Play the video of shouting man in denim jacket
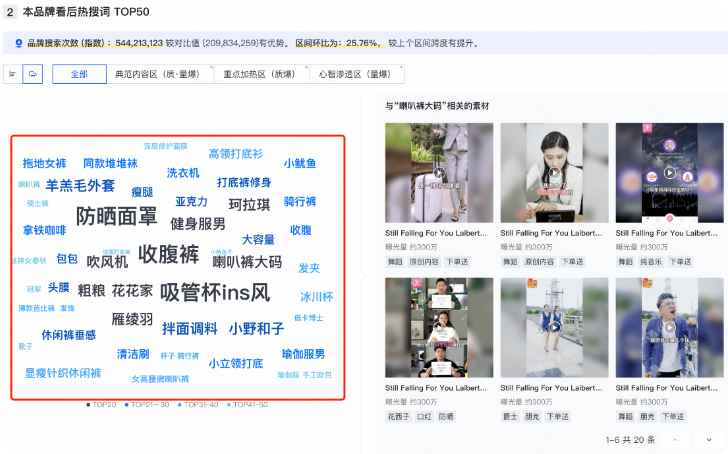The image size is (728, 454). (670, 328)
